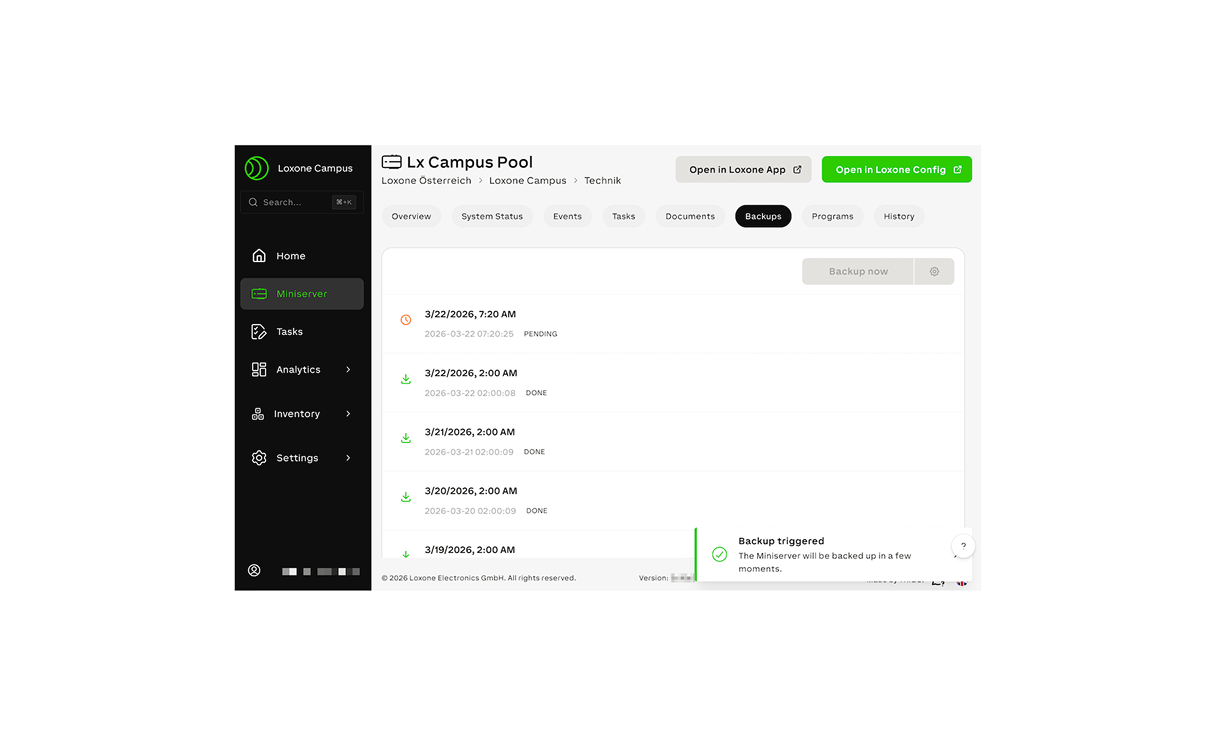
Task: Follow the Loxone Campus breadcrumb link
Action: (x=528, y=181)
